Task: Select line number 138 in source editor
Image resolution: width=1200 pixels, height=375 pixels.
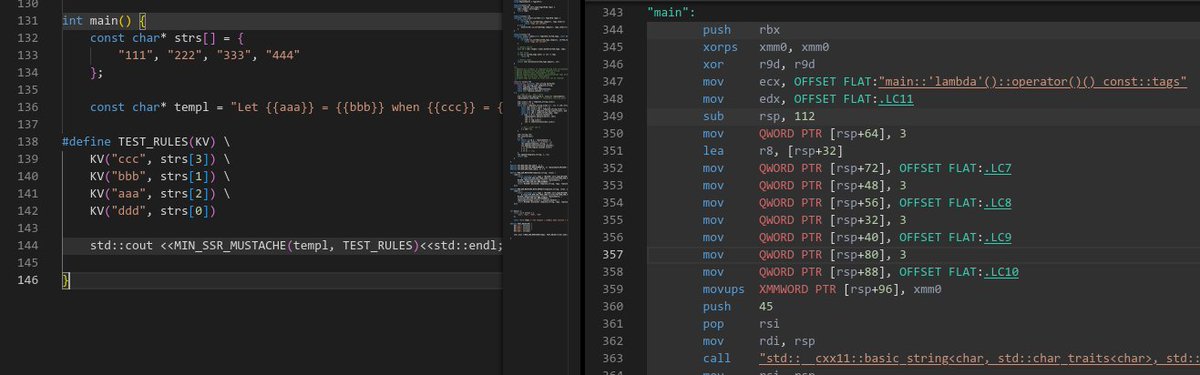Action: pos(28,142)
